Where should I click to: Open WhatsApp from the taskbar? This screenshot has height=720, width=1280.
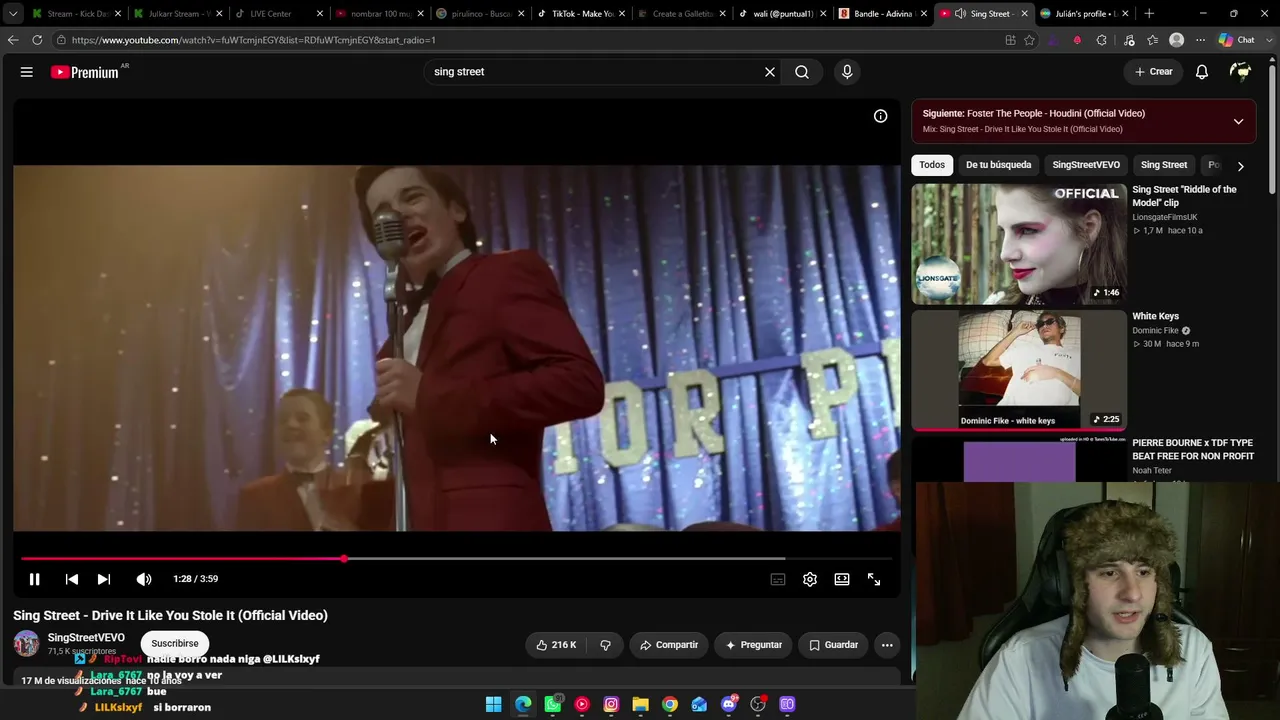pos(553,704)
